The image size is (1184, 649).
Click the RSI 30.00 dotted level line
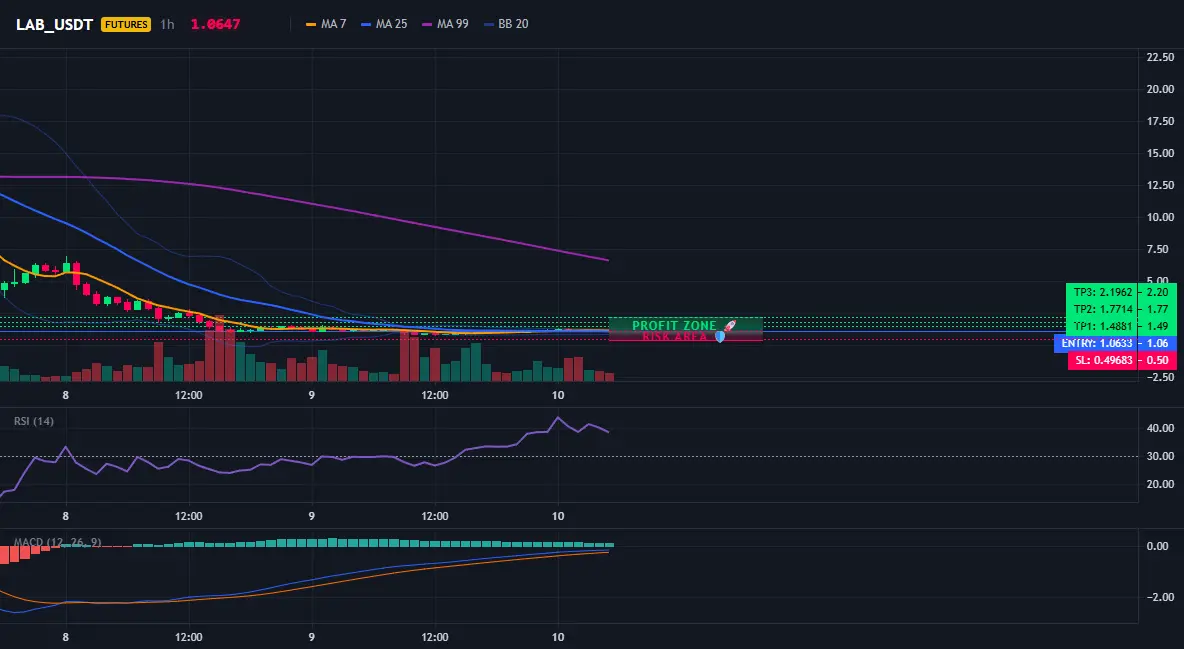569,456
